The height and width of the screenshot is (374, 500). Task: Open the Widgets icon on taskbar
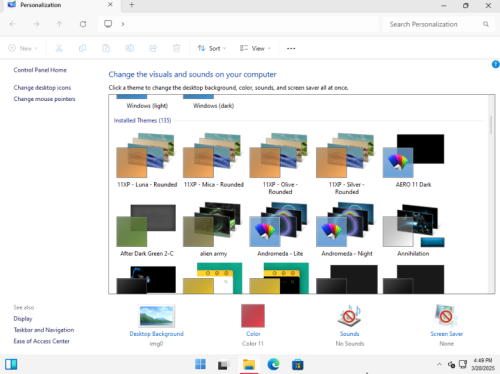[11, 364]
